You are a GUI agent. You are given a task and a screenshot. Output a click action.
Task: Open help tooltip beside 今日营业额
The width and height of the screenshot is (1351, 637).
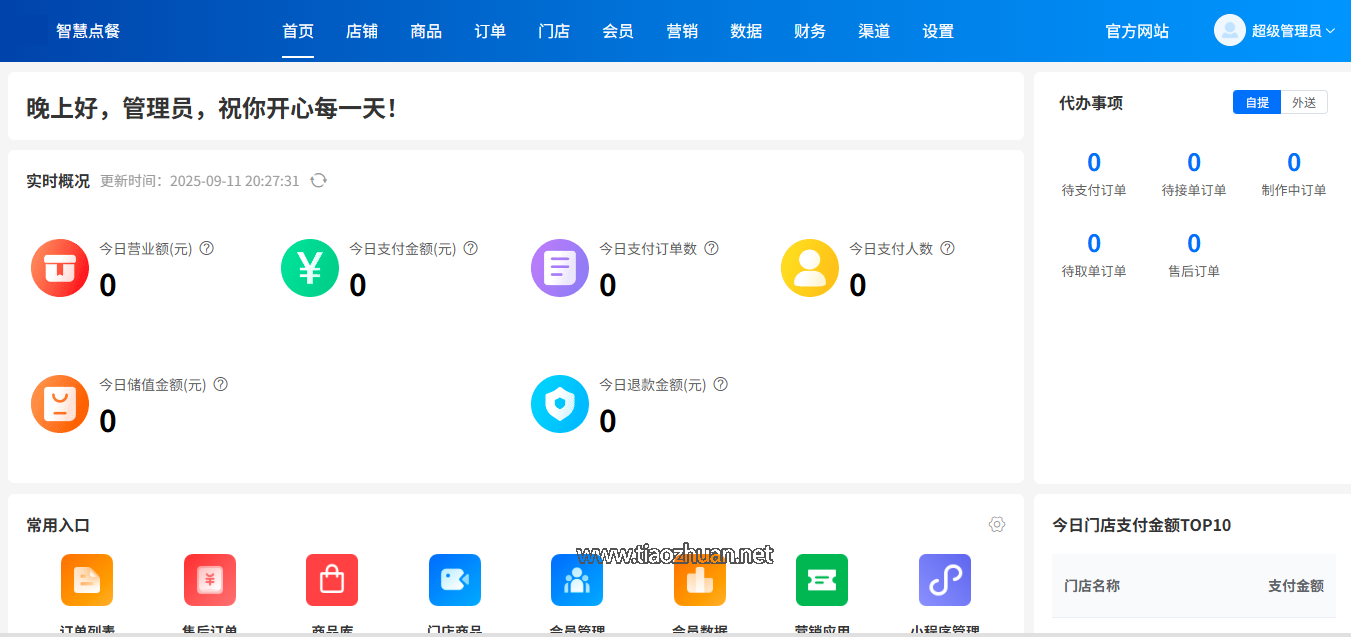(206, 248)
